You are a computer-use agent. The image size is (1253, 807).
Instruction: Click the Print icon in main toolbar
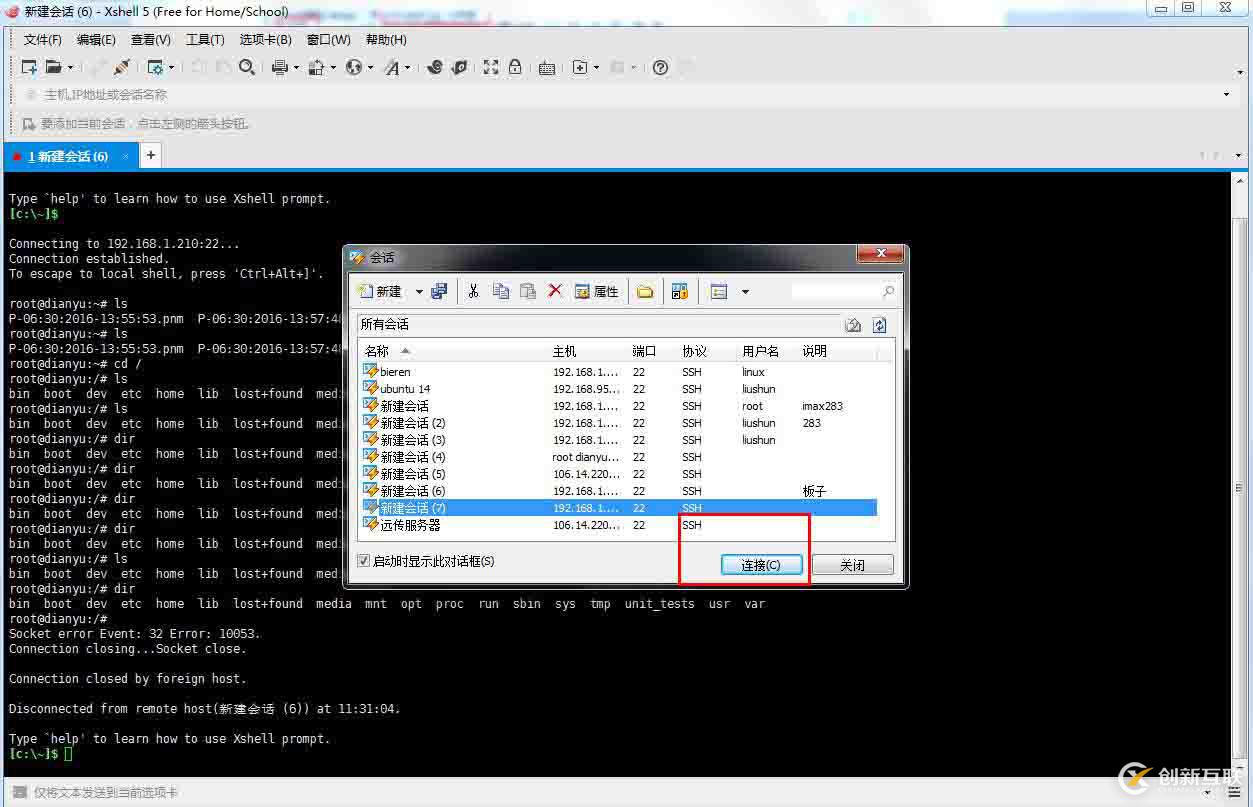point(280,67)
